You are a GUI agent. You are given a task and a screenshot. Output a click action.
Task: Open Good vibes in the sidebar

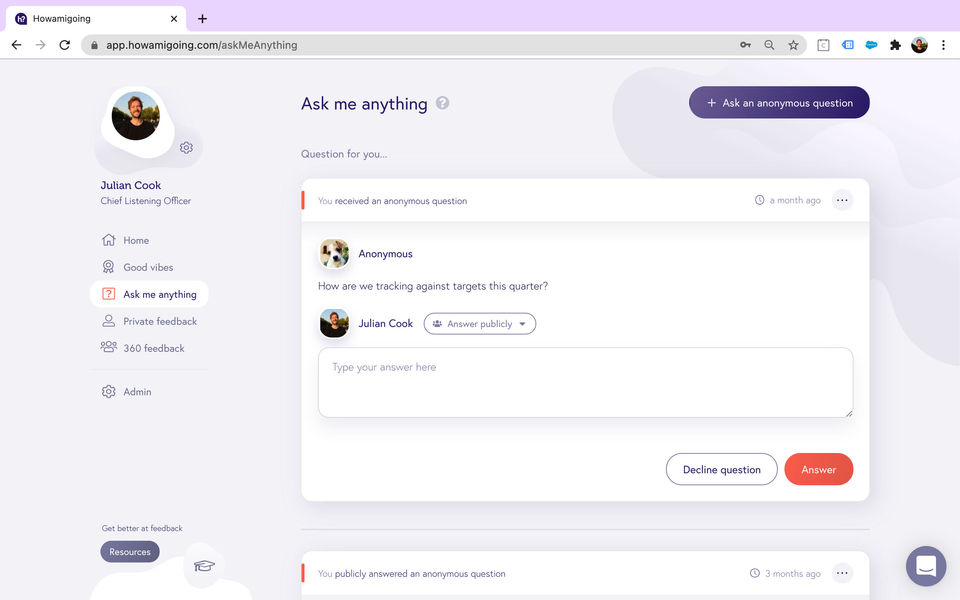coord(149,267)
